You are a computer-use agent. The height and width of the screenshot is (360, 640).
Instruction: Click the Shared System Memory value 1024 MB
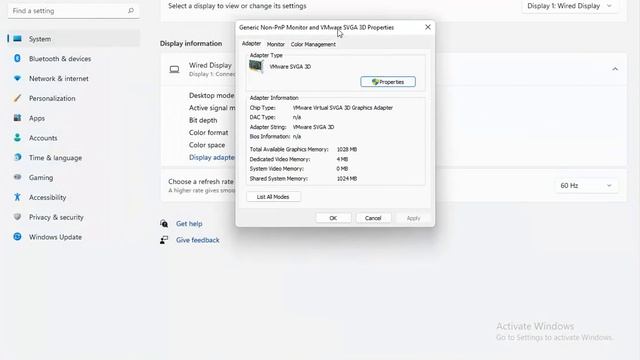point(347,178)
